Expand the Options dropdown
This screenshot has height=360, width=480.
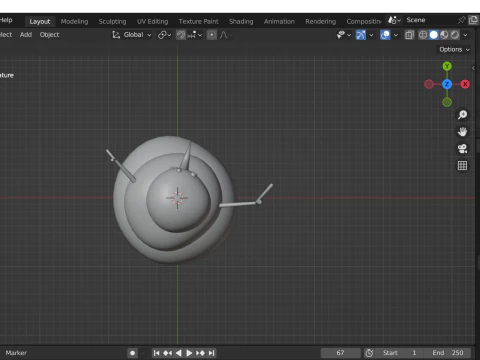454,49
